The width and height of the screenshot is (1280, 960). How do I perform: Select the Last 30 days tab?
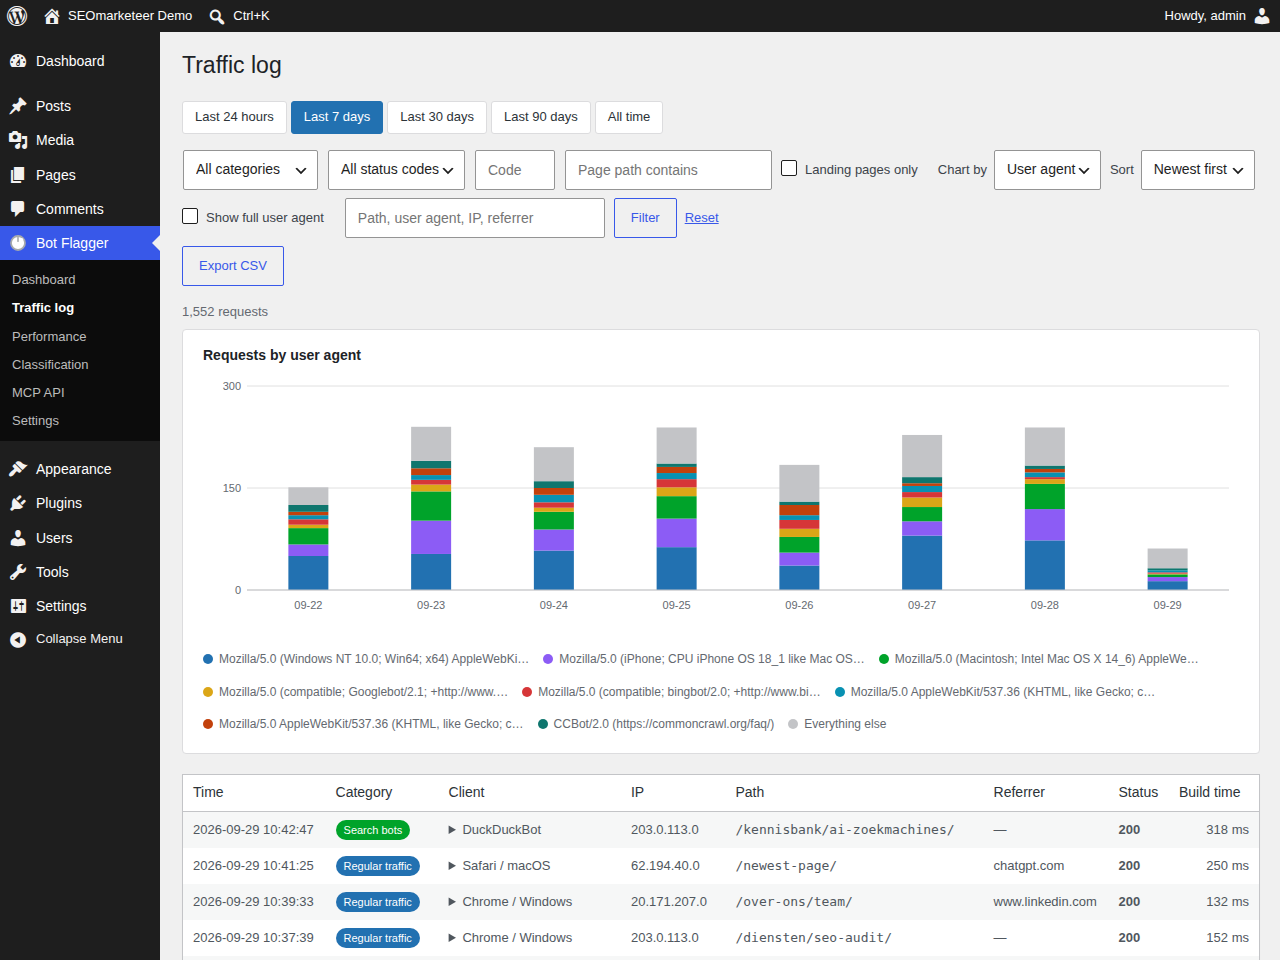pos(437,117)
